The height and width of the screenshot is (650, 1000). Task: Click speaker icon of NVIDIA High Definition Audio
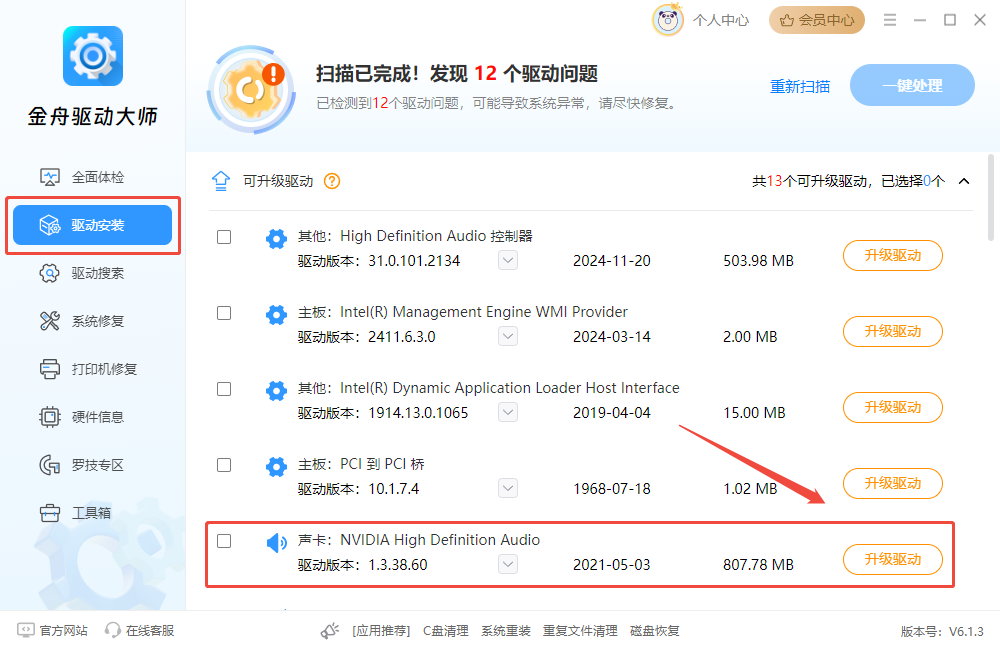(276, 543)
